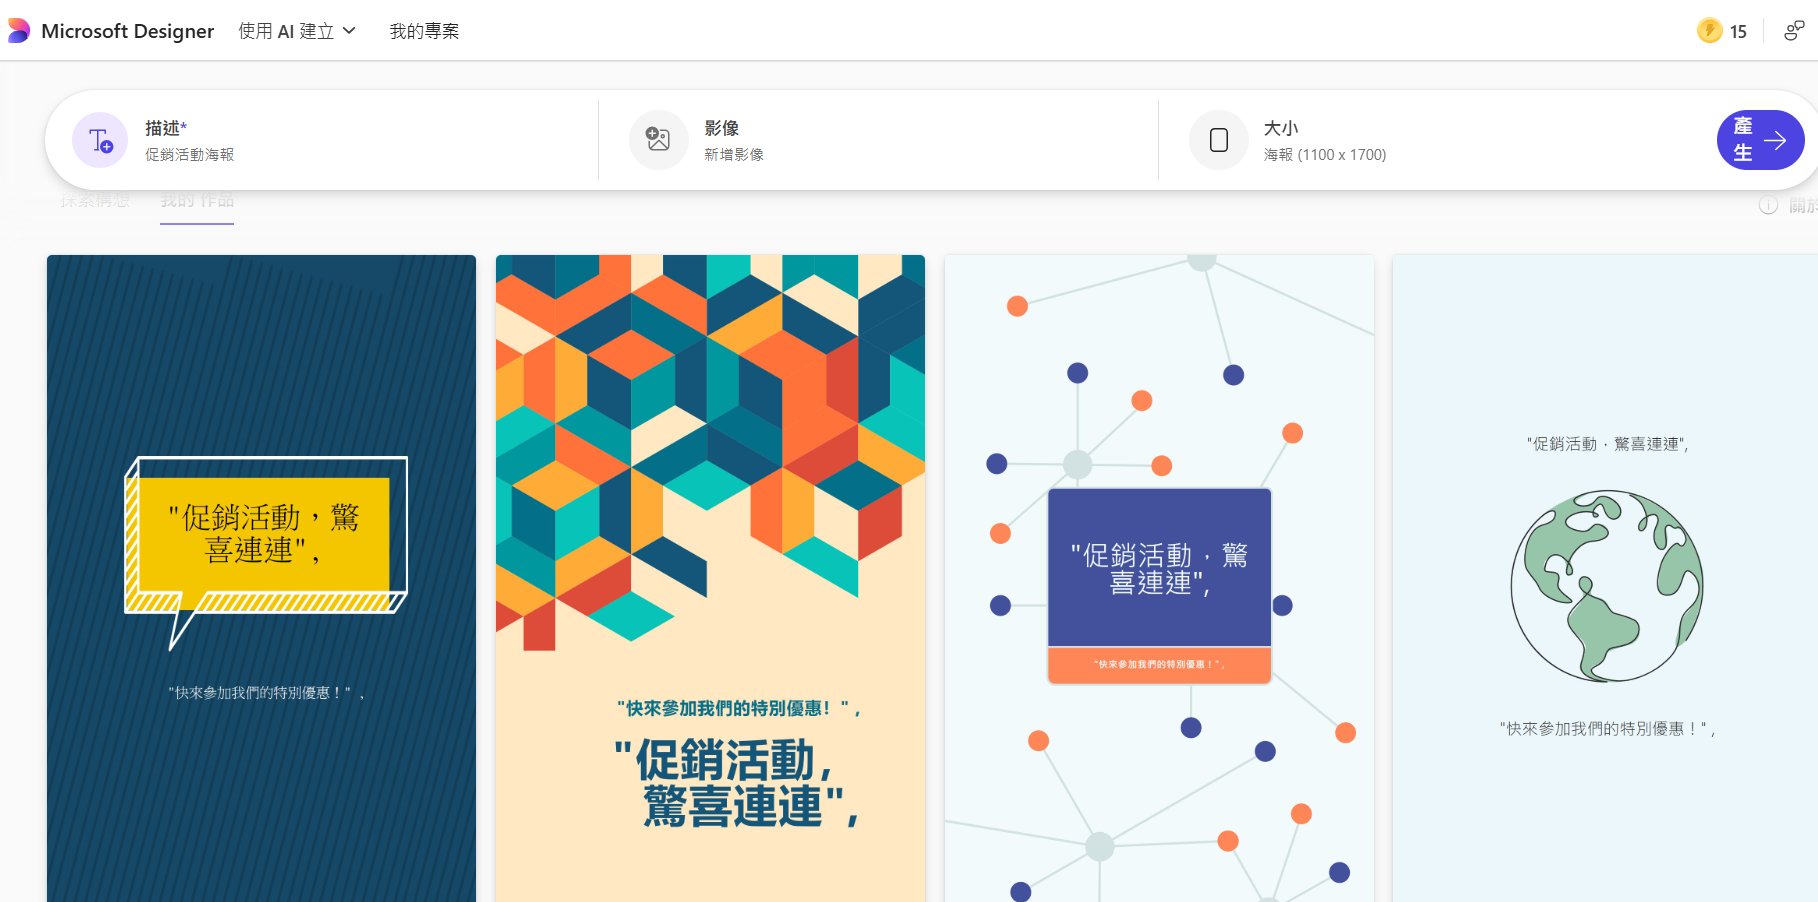Select the globe illustration poster design
Screen dimensions: 1818x902
coord(1605,578)
